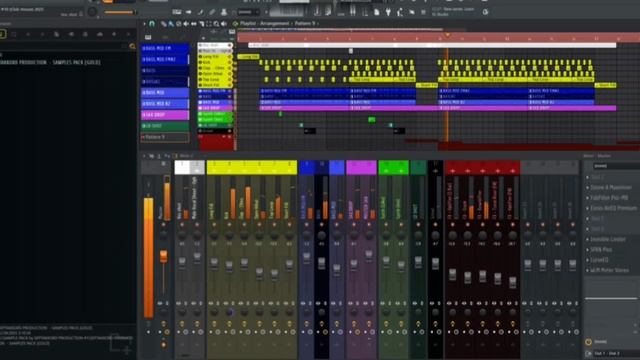Screen dimensions: 640x360
Task: Select LD SHOT in the pattern picker
Action: click(x=165, y=127)
